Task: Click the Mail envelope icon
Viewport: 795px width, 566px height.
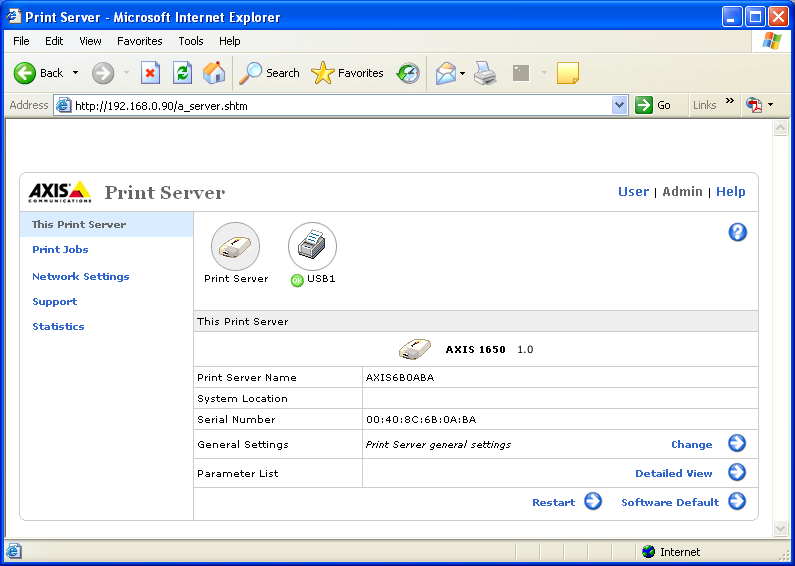Action: coord(446,73)
